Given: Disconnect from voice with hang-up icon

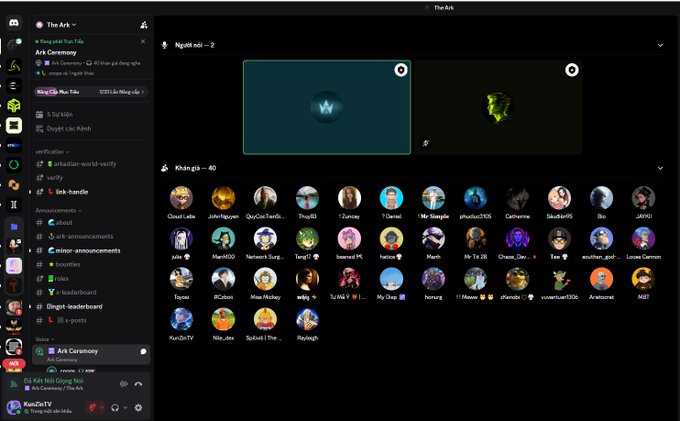Looking at the screenshot, I should click(138, 384).
